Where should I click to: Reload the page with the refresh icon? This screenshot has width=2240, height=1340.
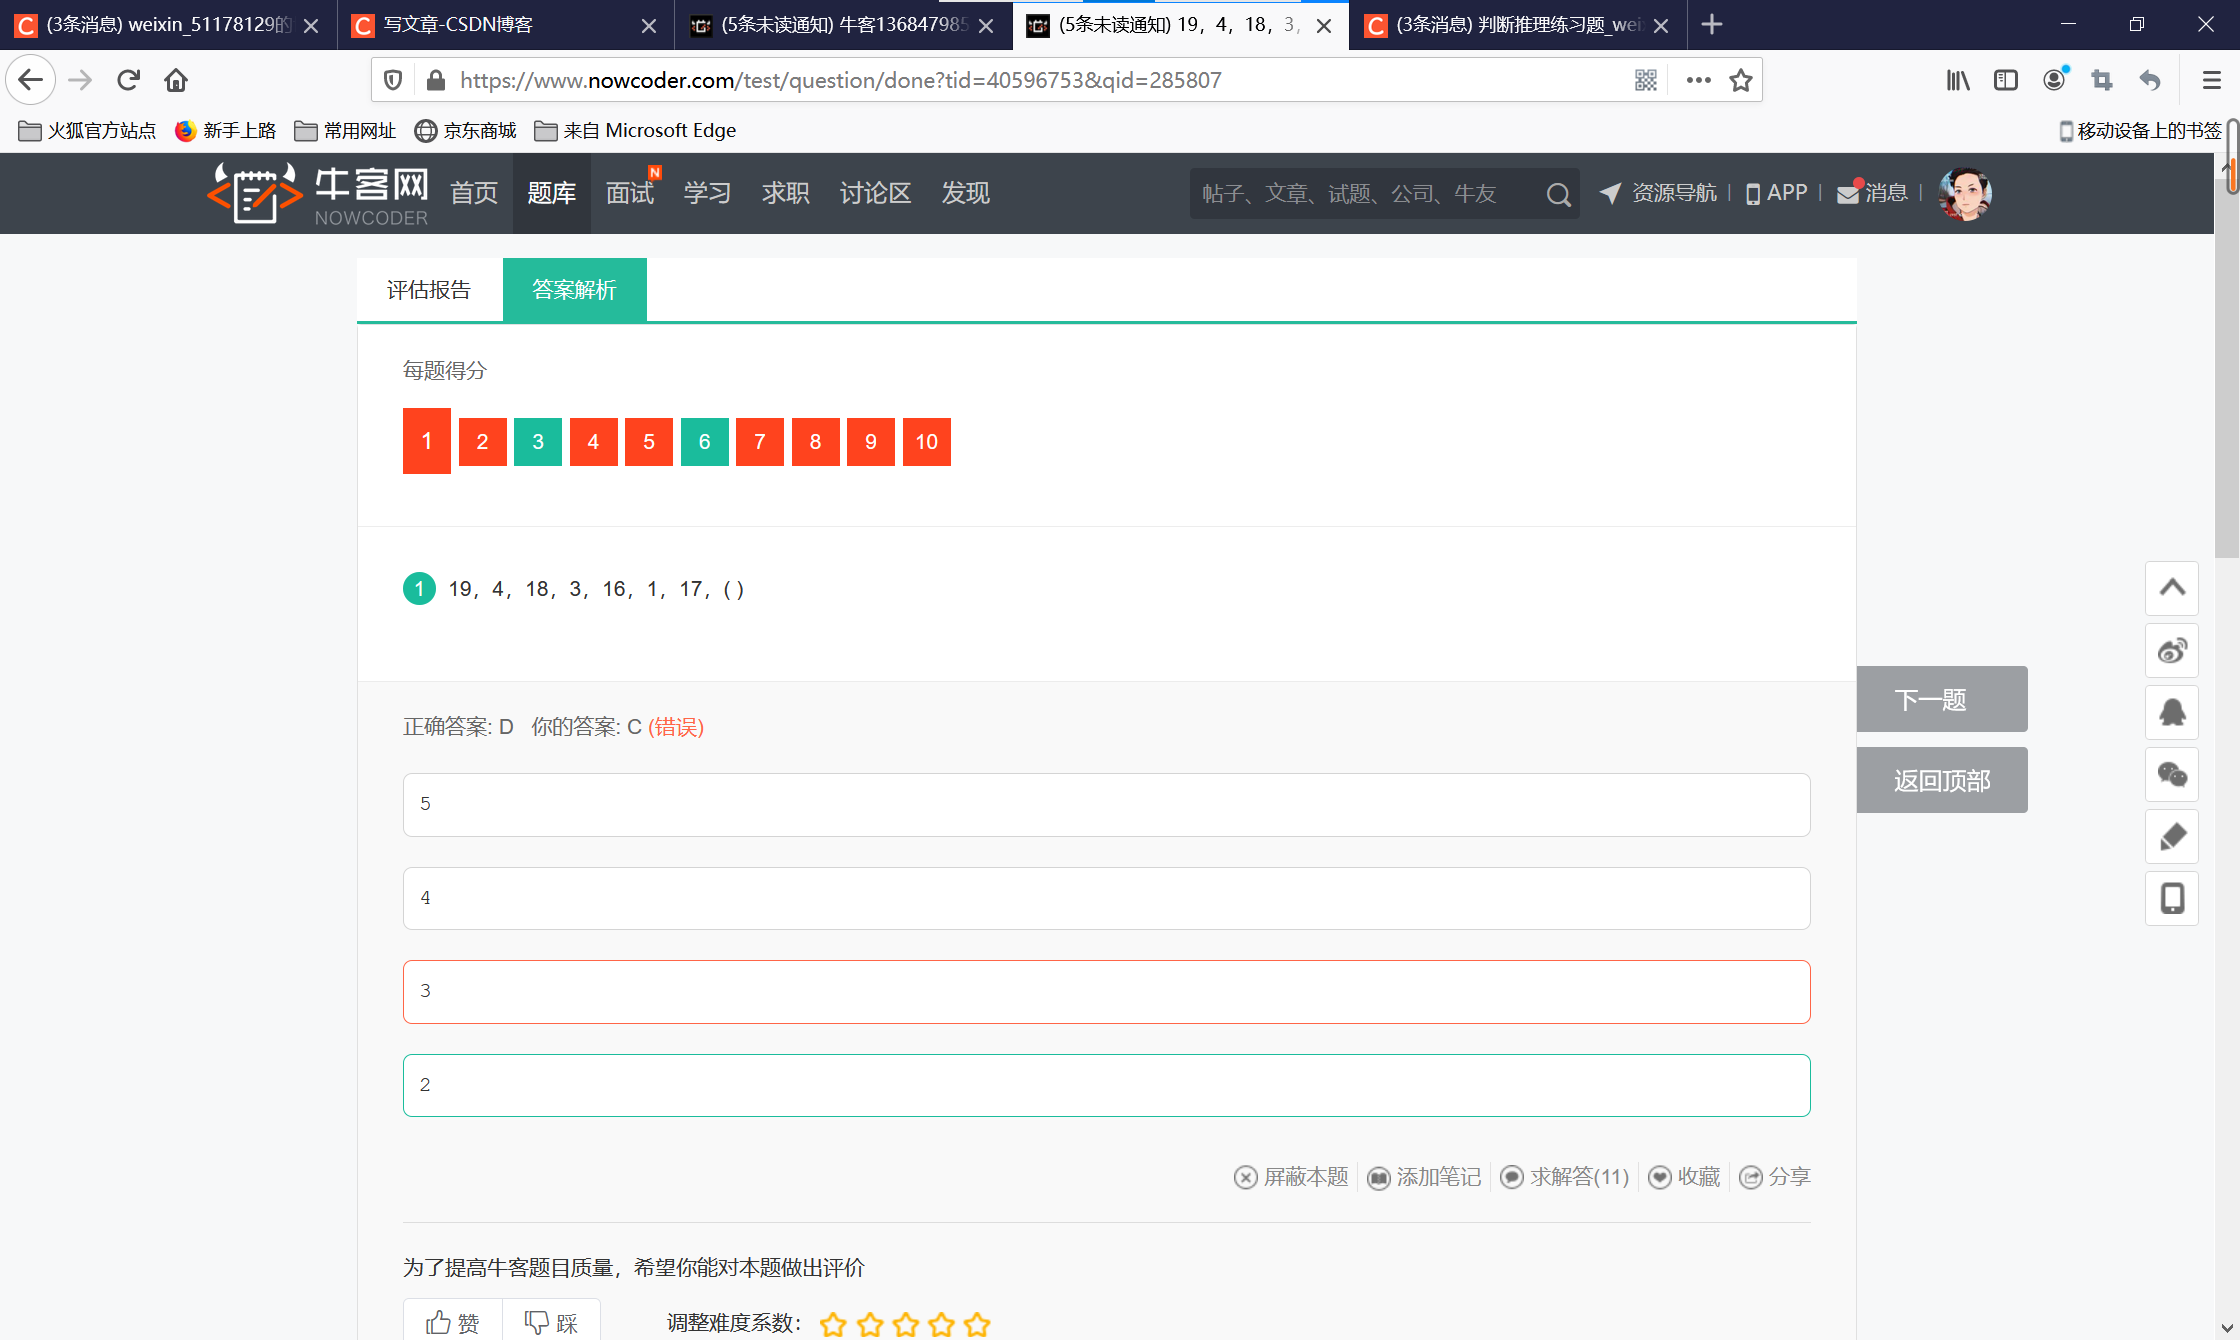(x=128, y=80)
